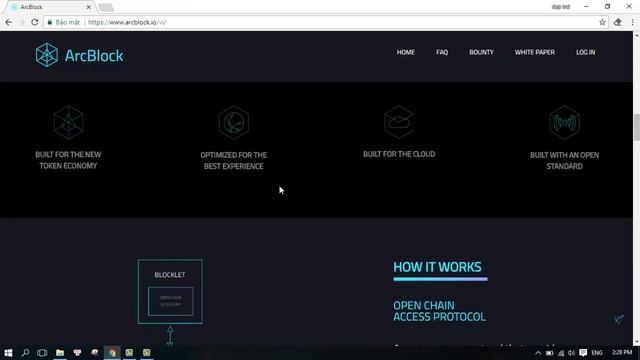Open the HOME navigation item
Image resolution: width=640 pixels, height=360 pixels.
tap(405, 52)
